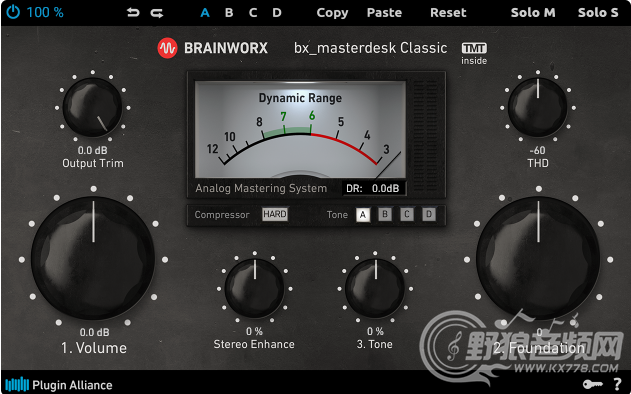Select Tone preset D

(x=429, y=214)
